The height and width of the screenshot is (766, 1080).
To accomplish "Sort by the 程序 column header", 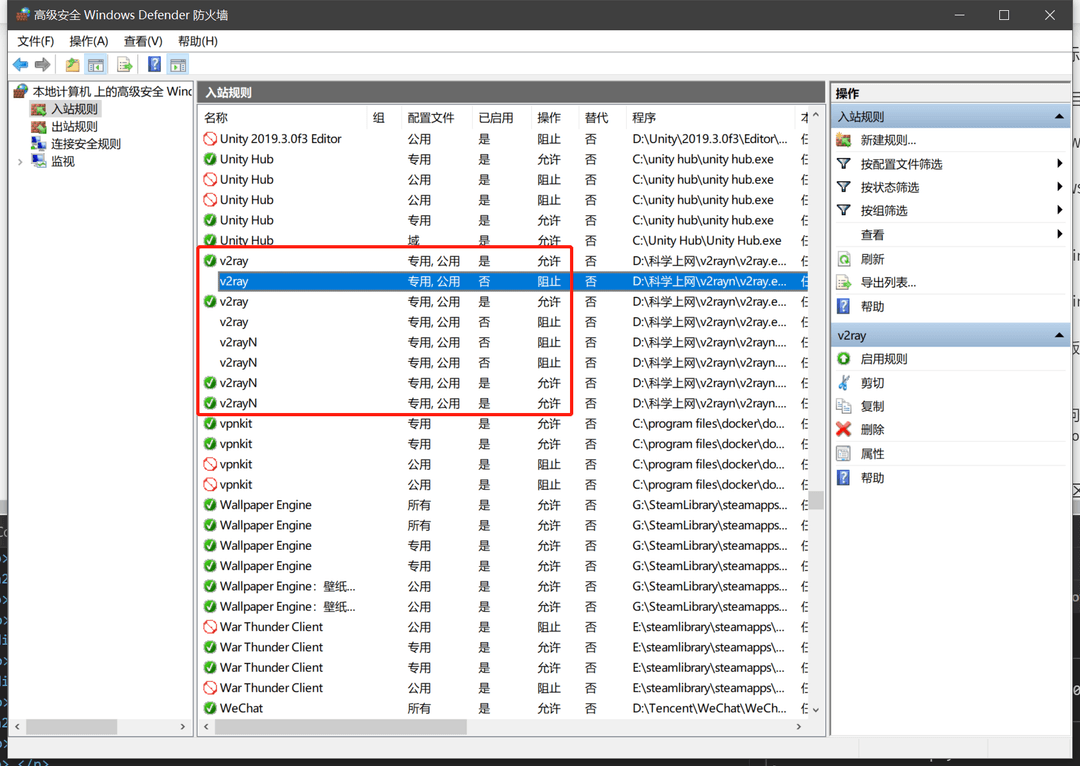I will [x=710, y=118].
